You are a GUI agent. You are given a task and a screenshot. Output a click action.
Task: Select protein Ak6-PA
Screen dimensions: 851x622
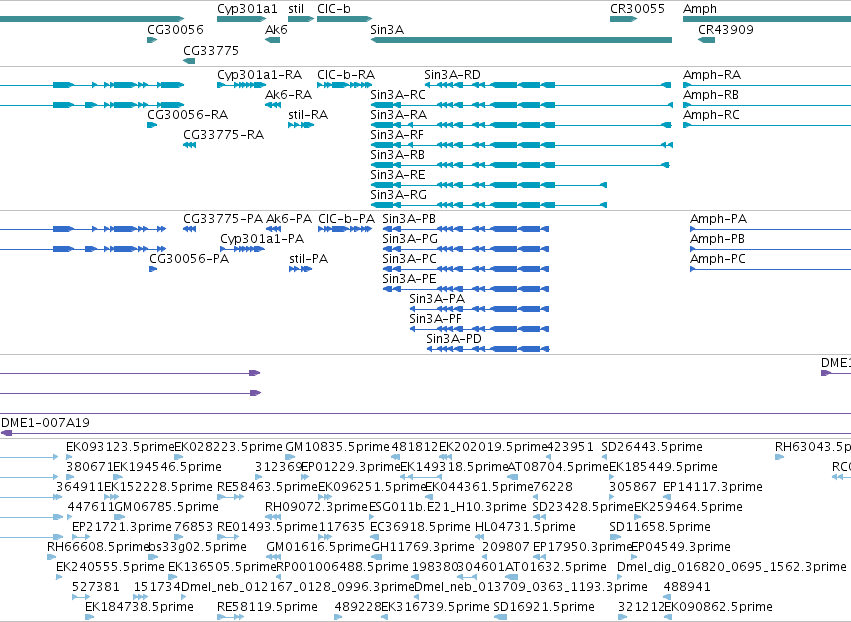click(273, 229)
